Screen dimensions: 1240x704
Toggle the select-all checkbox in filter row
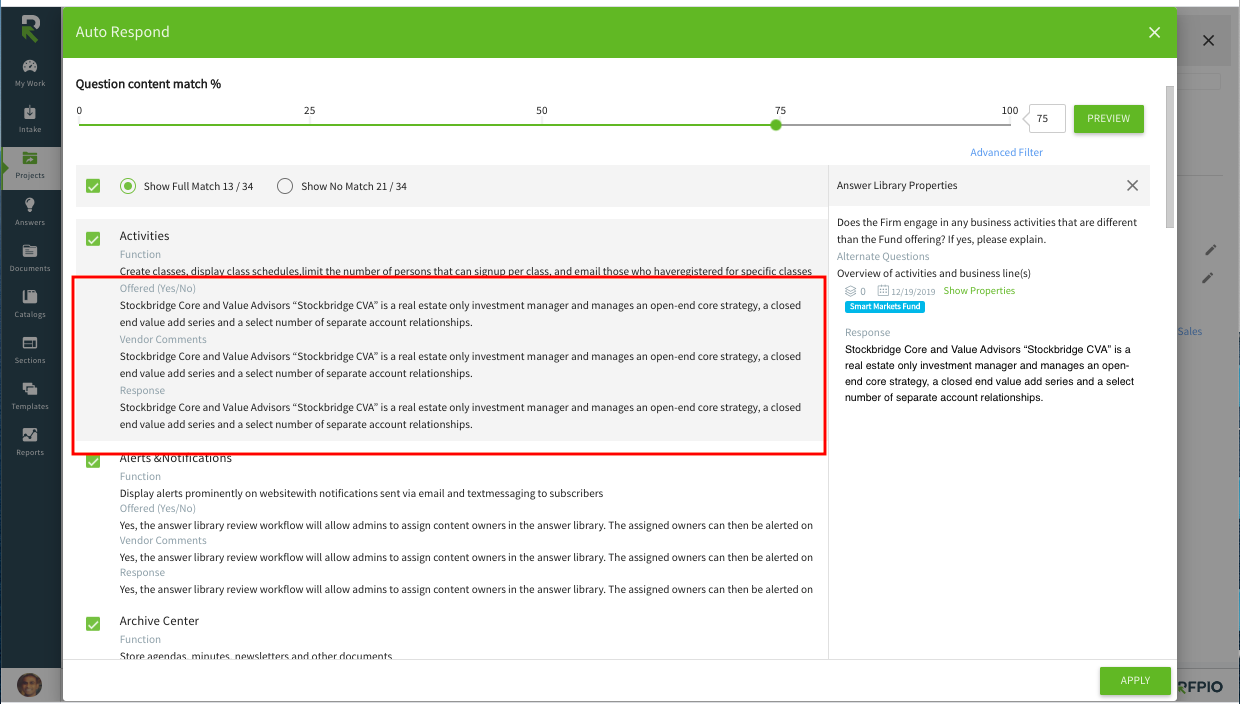click(x=93, y=186)
